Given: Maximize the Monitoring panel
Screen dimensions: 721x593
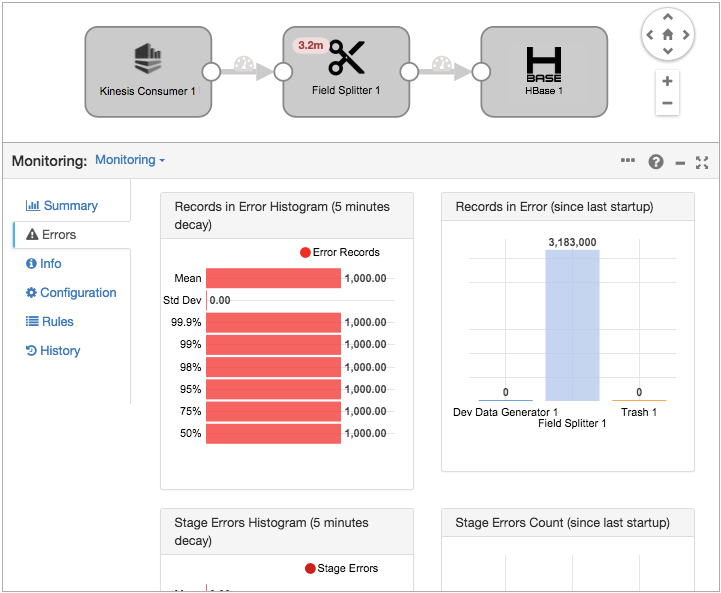Looking at the screenshot, I should (x=702, y=161).
